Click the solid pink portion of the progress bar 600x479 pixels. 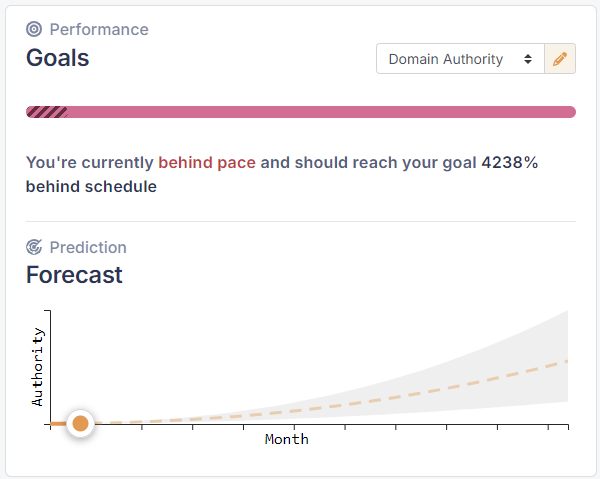pos(320,112)
